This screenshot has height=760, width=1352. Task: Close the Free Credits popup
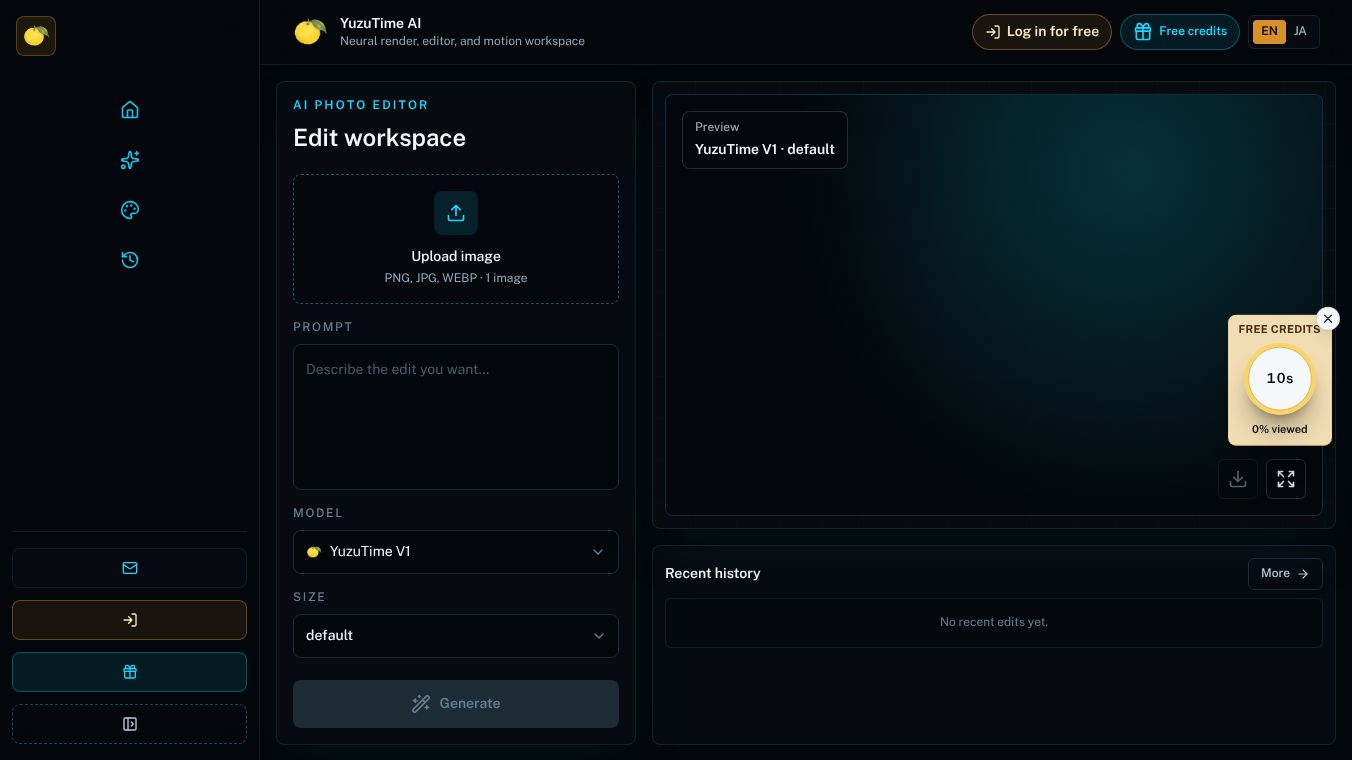click(x=1328, y=319)
